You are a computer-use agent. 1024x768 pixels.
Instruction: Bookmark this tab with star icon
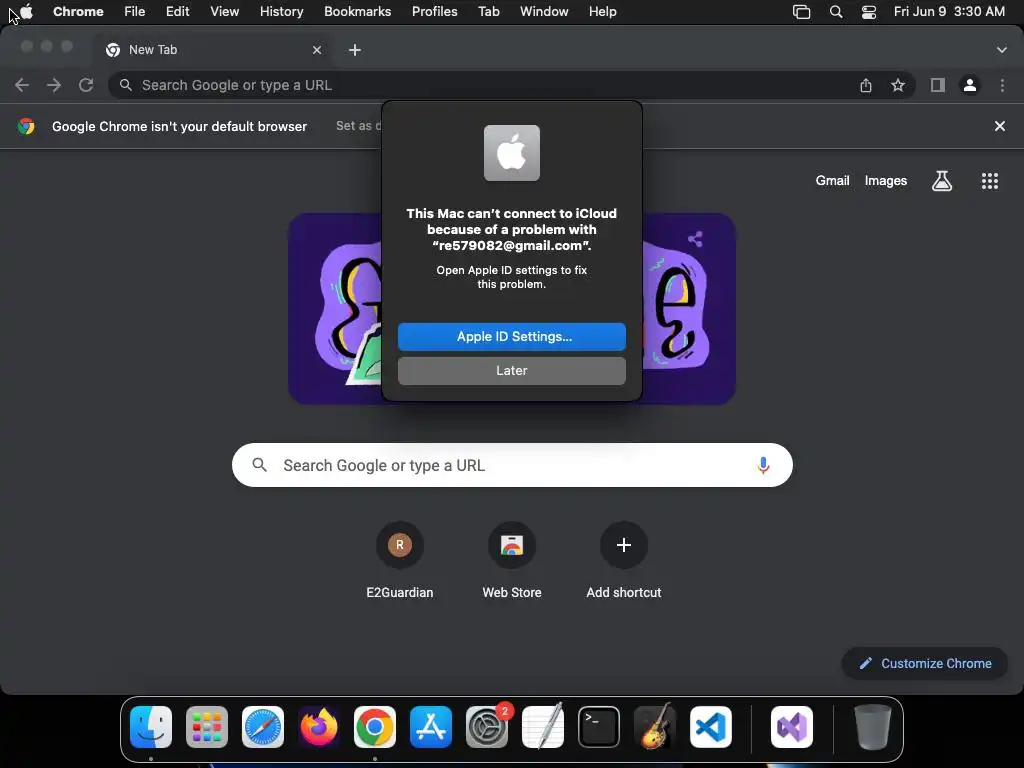point(898,85)
